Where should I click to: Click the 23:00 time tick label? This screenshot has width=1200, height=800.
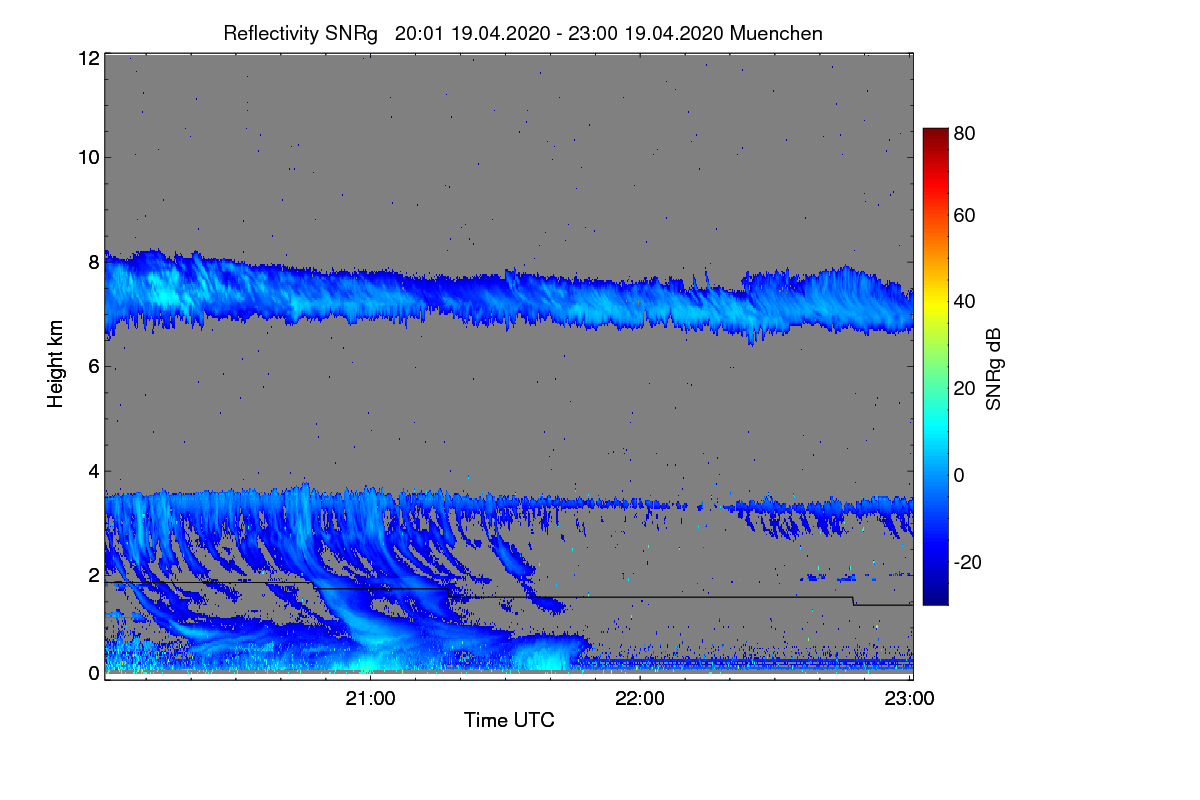coord(909,698)
